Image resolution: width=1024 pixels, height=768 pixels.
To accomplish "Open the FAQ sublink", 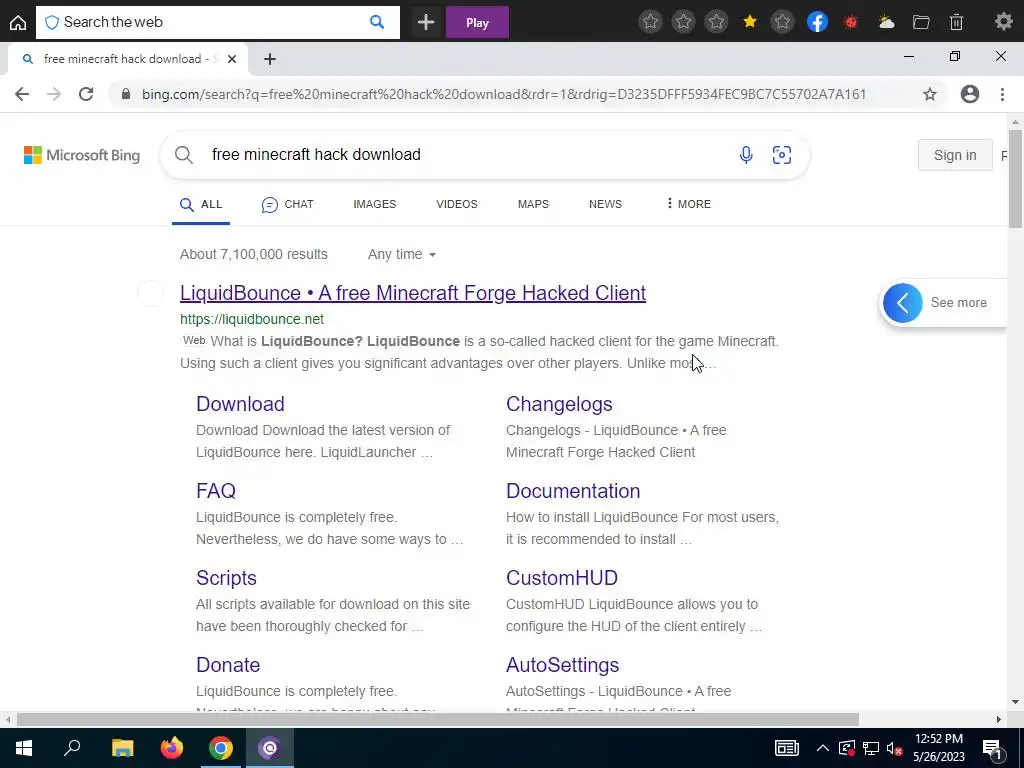I will pos(216,490).
